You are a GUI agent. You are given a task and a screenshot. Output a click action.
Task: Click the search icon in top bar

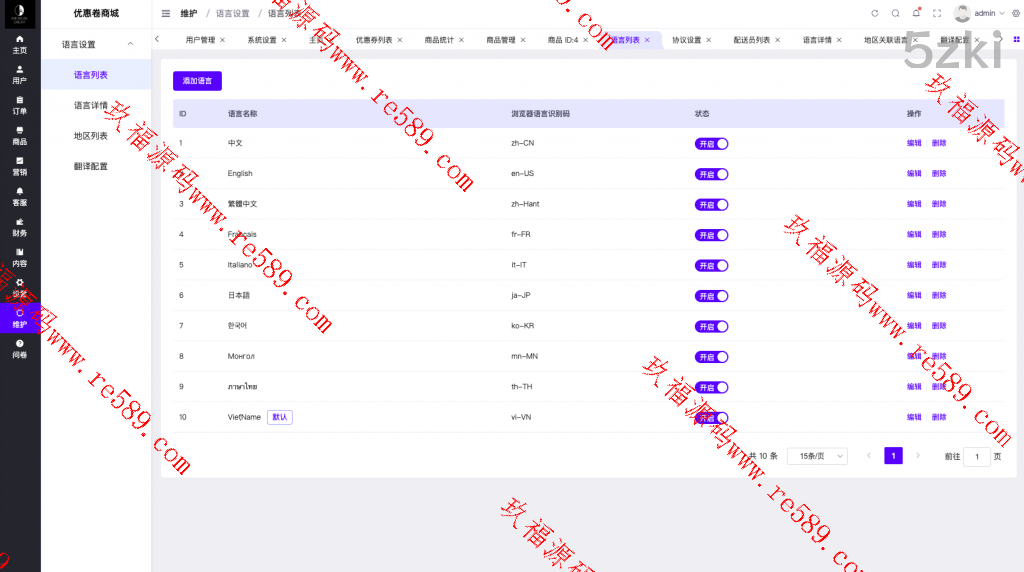895,13
